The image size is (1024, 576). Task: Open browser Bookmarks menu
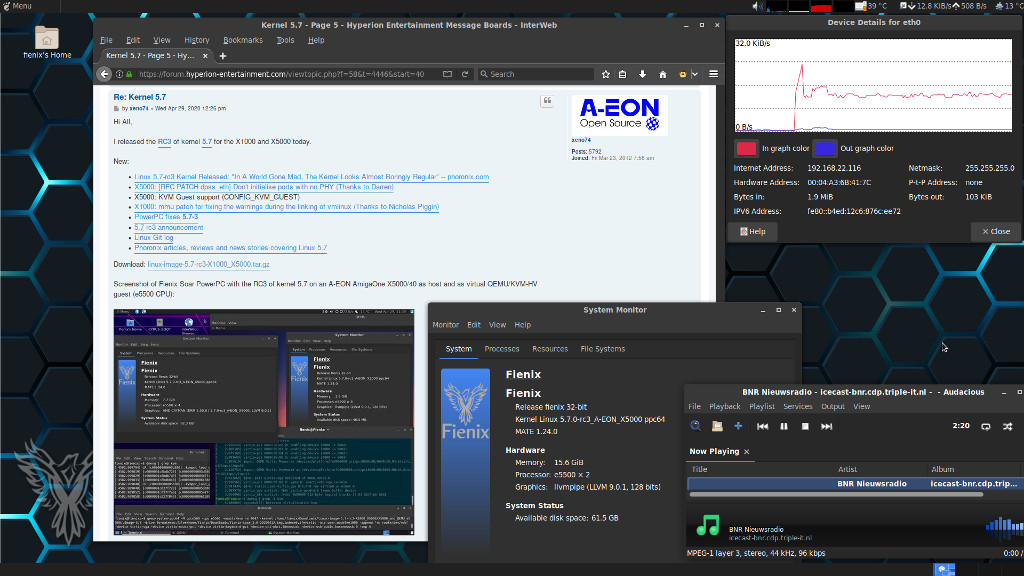click(x=243, y=40)
